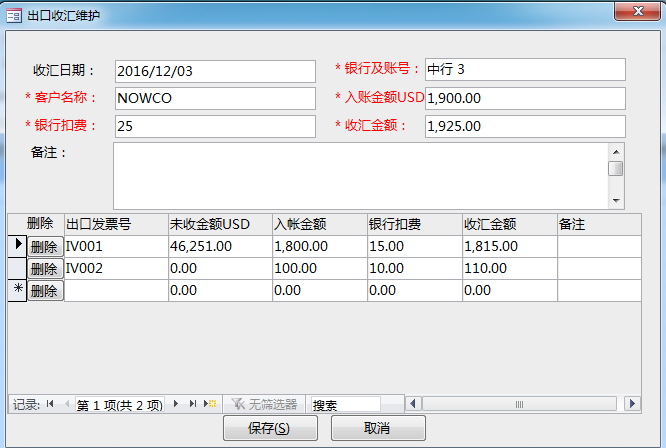This screenshot has height=448, width=666.
Task: Click the 客户名称 field with NOWCO
Action: (x=214, y=99)
